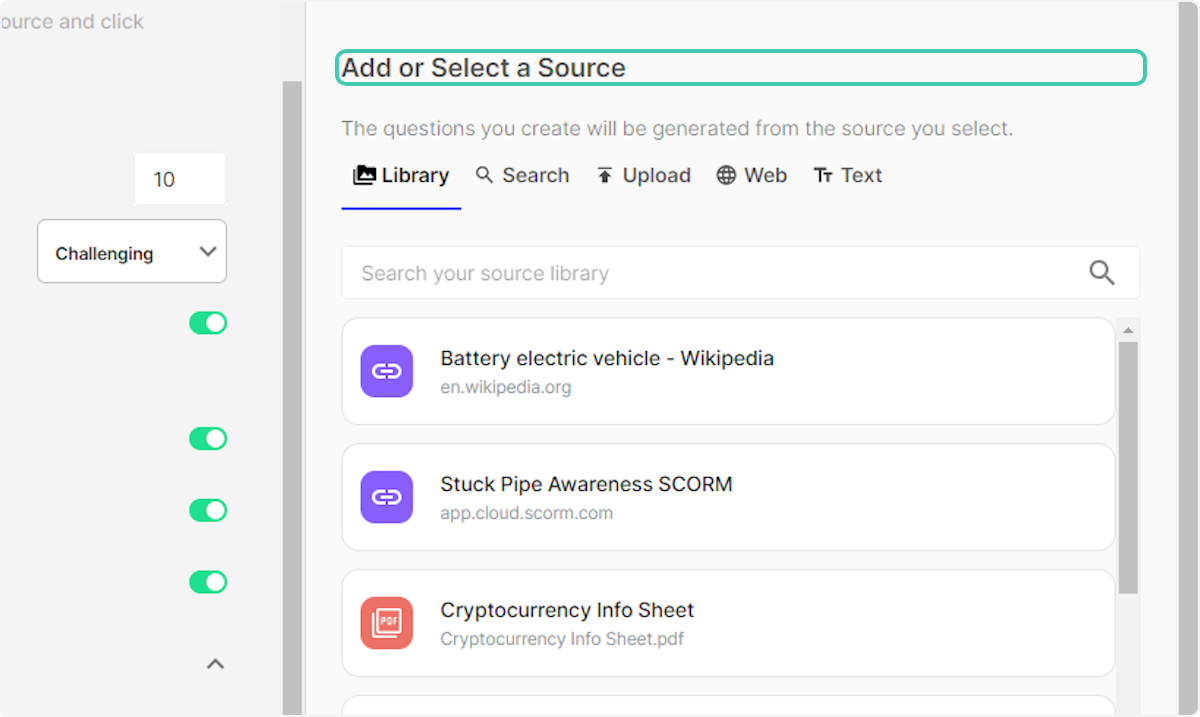Click the PDF icon on Cryptocurrency Info Sheet

(386, 622)
